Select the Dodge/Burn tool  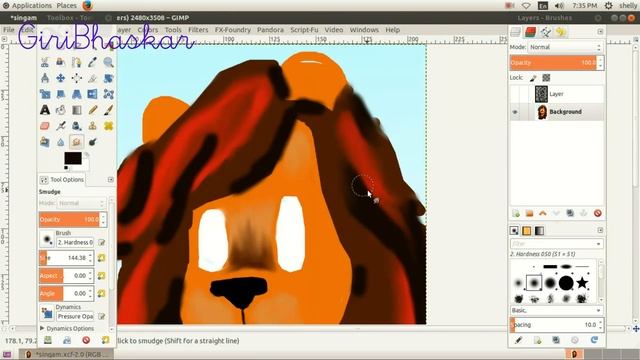93,142
